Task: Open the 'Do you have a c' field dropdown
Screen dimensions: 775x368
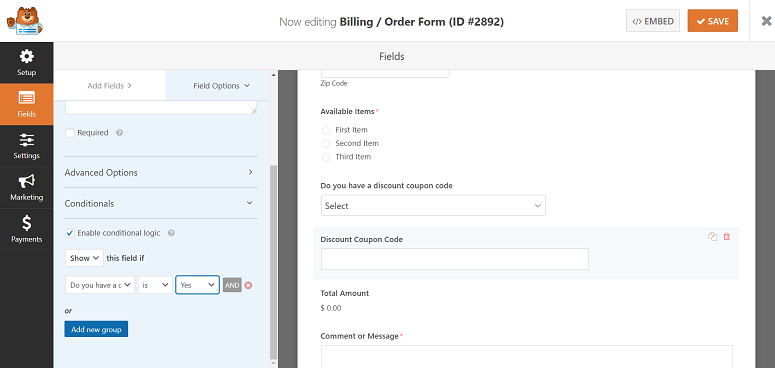Action: pos(100,285)
